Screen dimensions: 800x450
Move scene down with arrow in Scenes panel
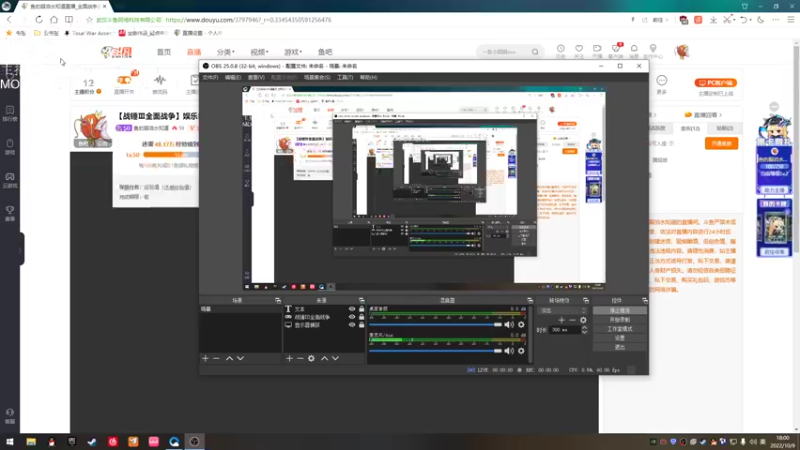click(x=240, y=359)
